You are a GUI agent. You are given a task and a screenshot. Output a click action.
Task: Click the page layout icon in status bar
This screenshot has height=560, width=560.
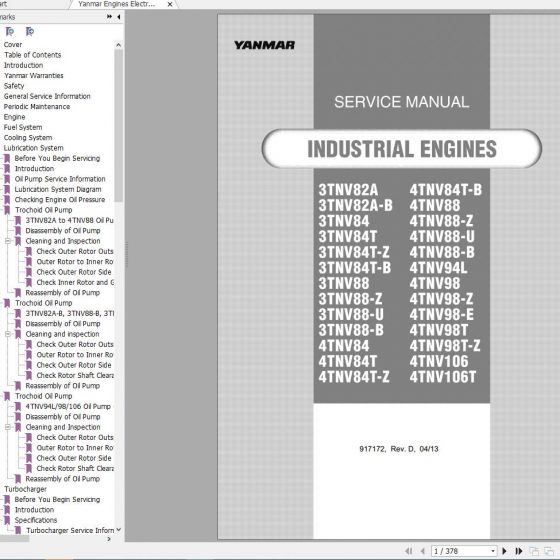point(534,551)
